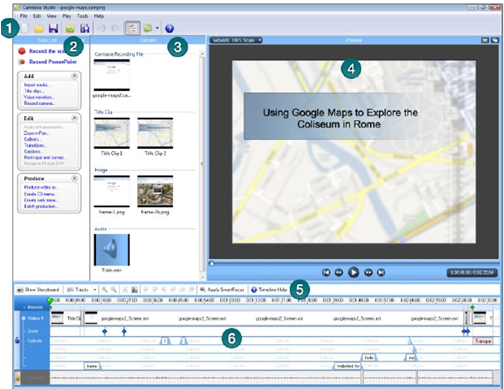Viewport: 504px width, 389px height.
Task: Click the green layout icon in the toolbar
Action: pyautogui.click(x=148, y=28)
